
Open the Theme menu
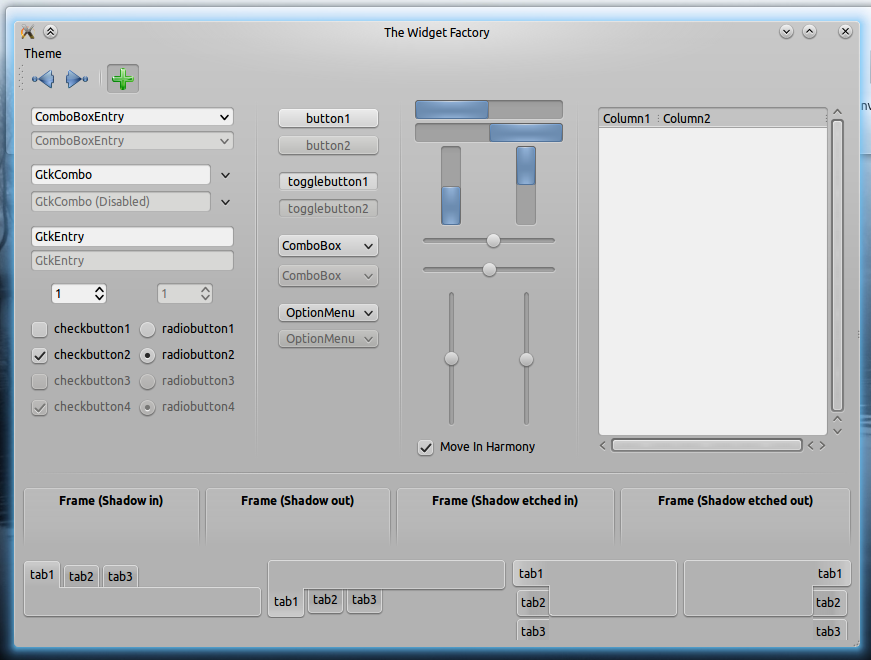pos(43,54)
